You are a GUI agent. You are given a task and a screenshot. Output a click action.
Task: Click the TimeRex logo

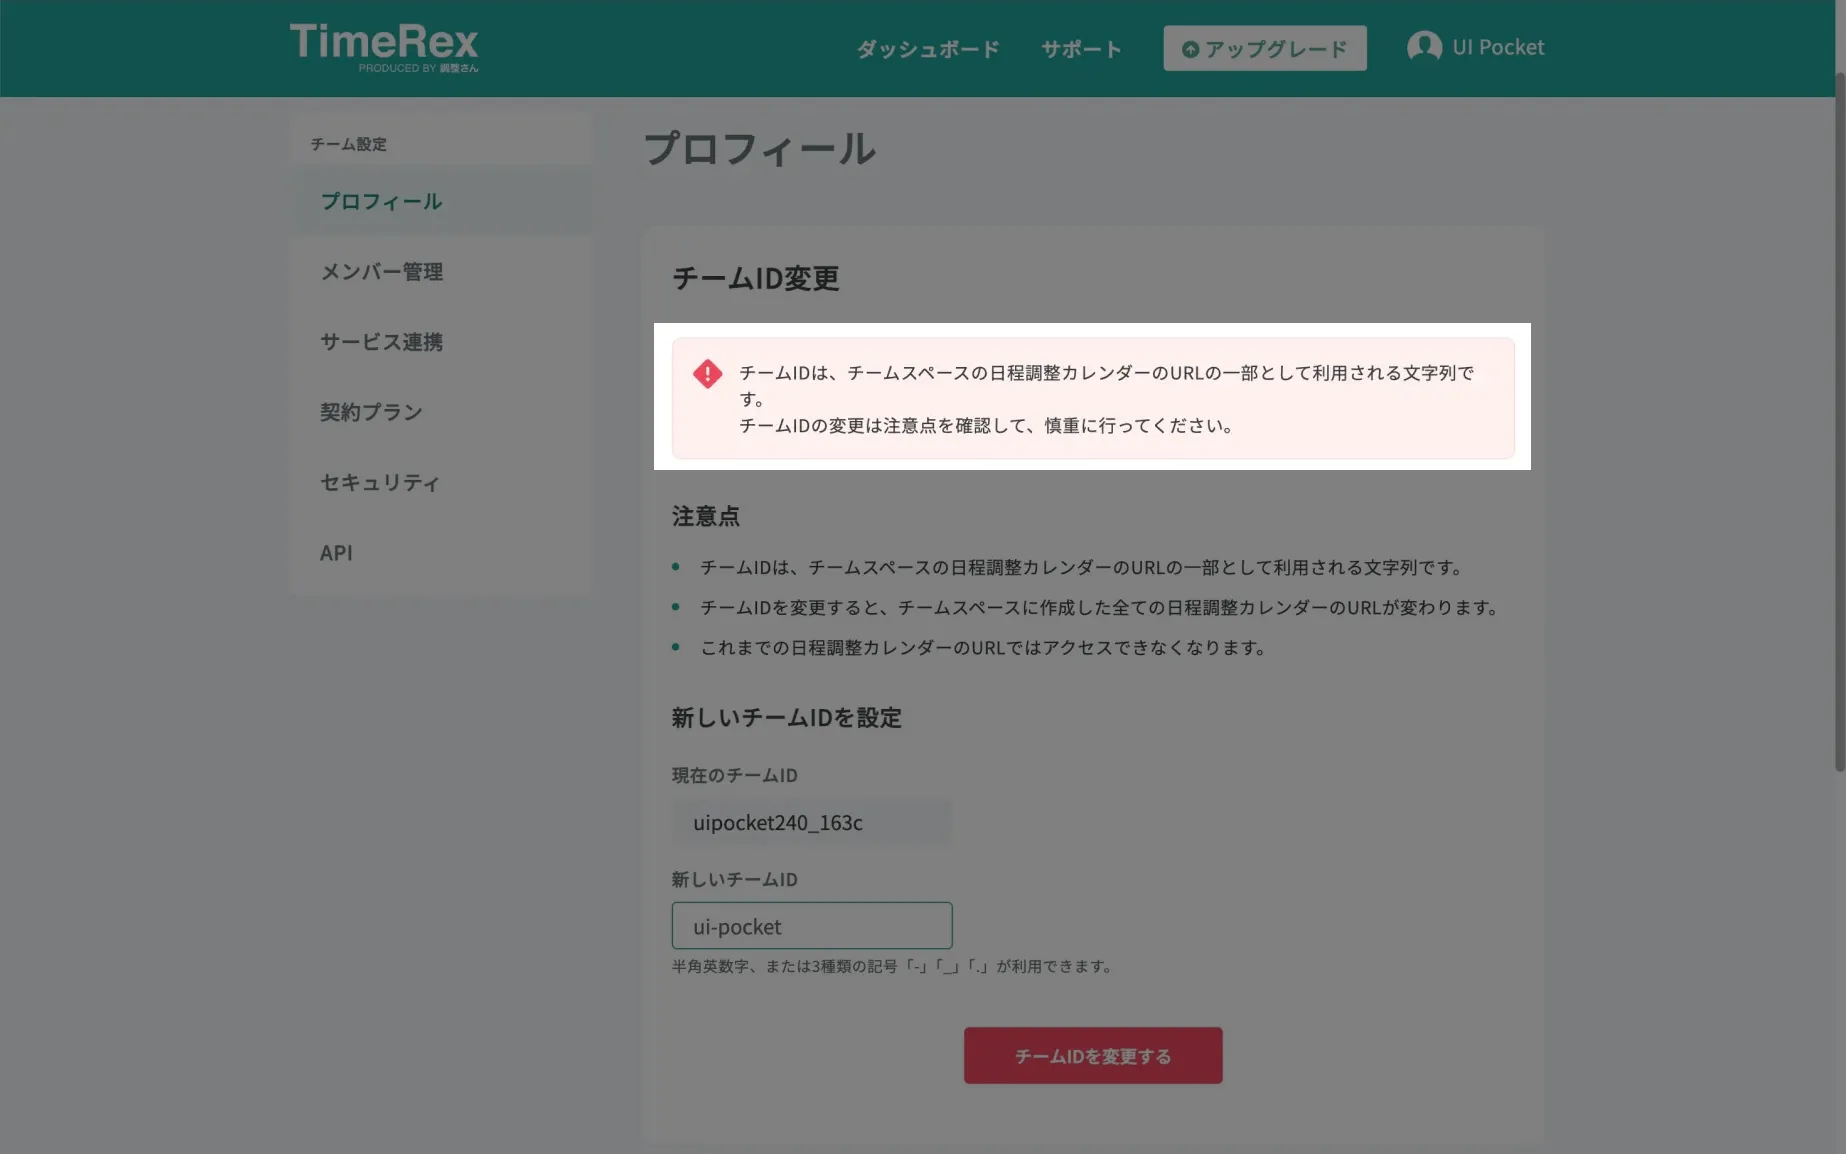click(x=384, y=44)
